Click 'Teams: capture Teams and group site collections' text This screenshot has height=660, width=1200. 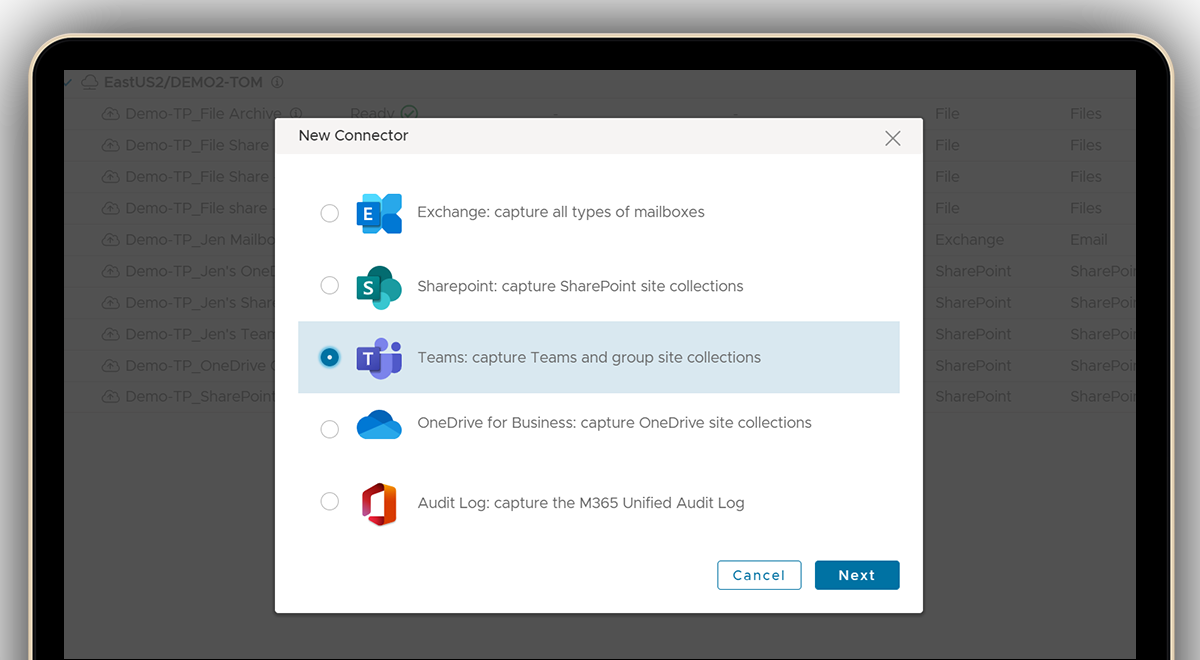click(589, 357)
